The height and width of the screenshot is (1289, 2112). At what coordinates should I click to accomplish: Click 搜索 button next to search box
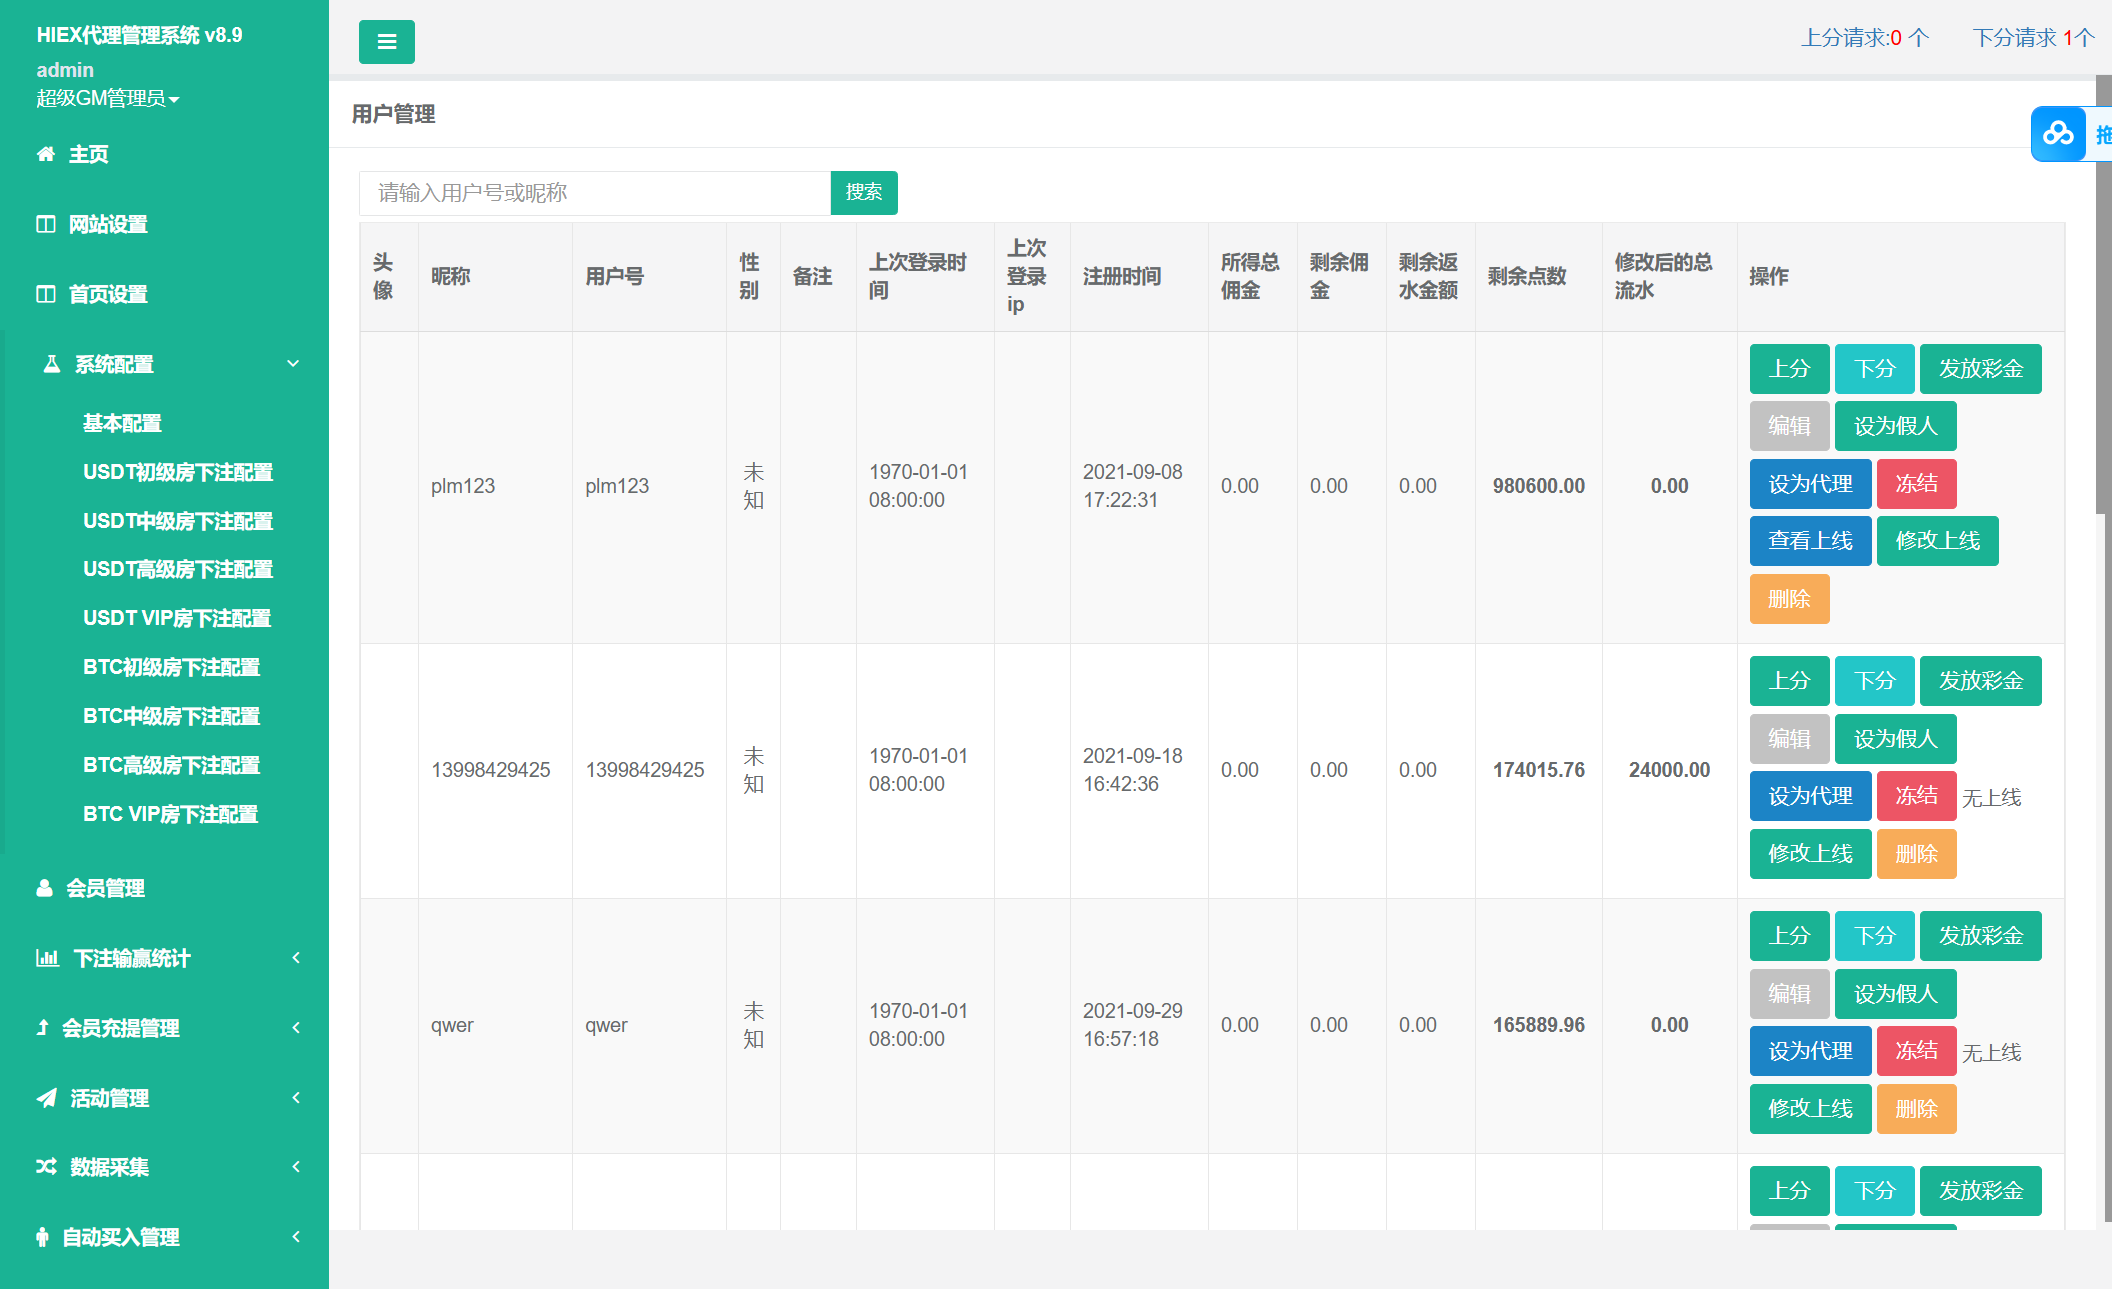(x=864, y=192)
